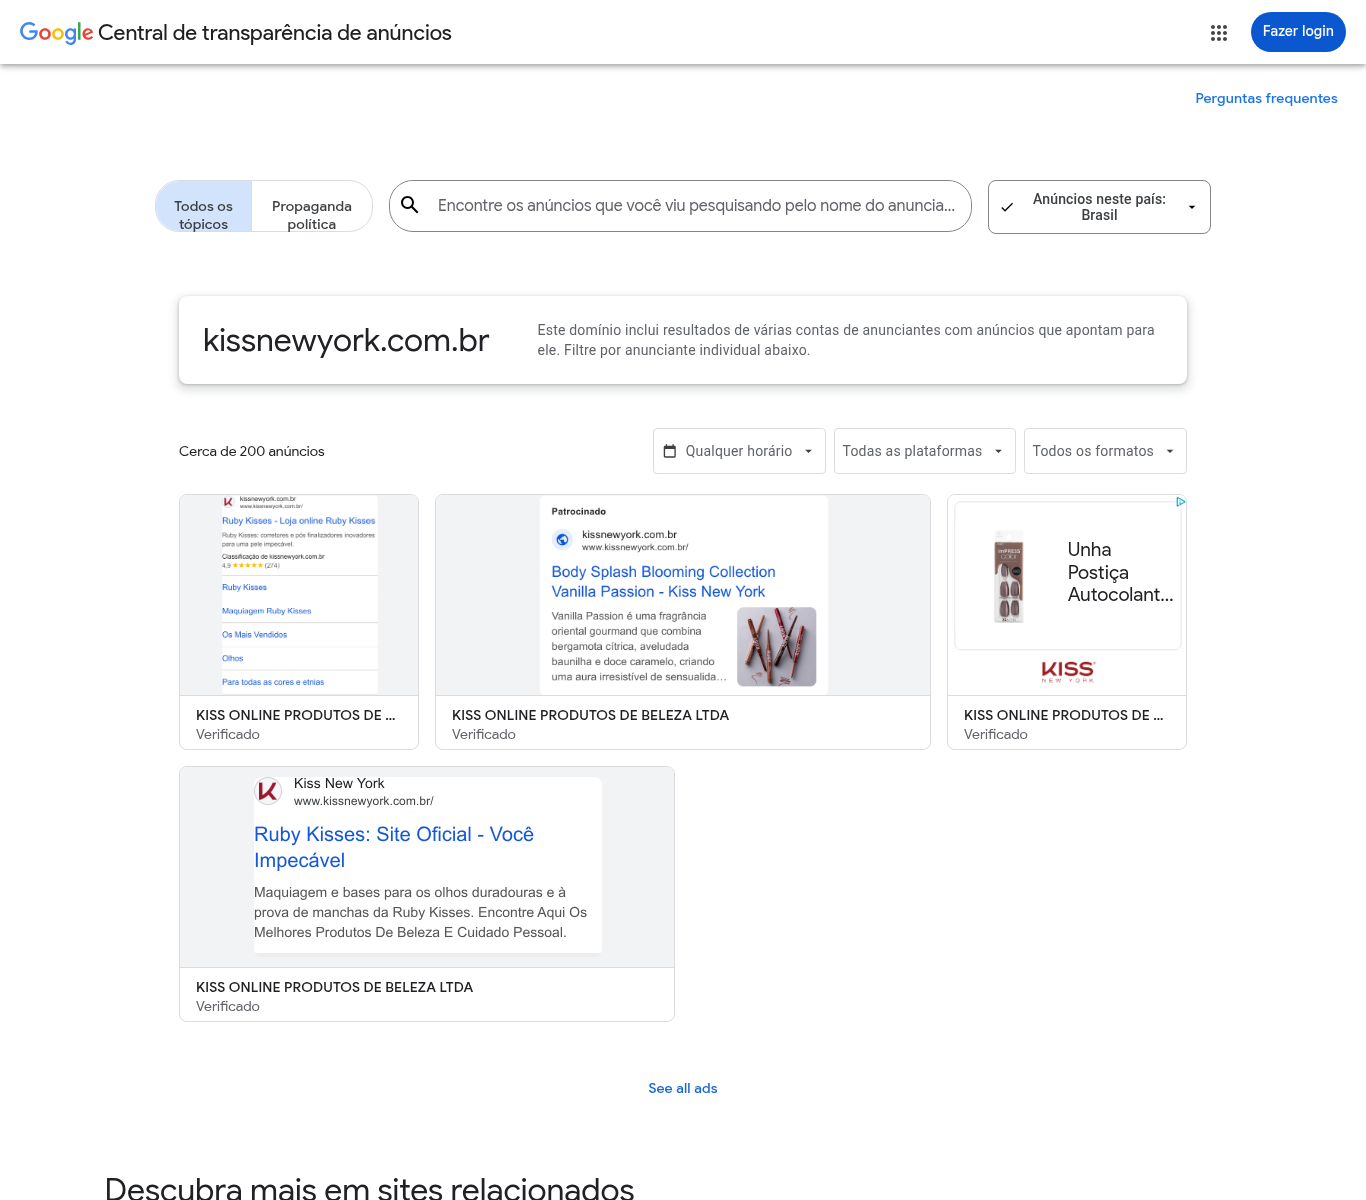The height and width of the screenshot is (1200, 1366).
Task: Select the Todos os tópicos toggle
Action: (x=203, y=207)
